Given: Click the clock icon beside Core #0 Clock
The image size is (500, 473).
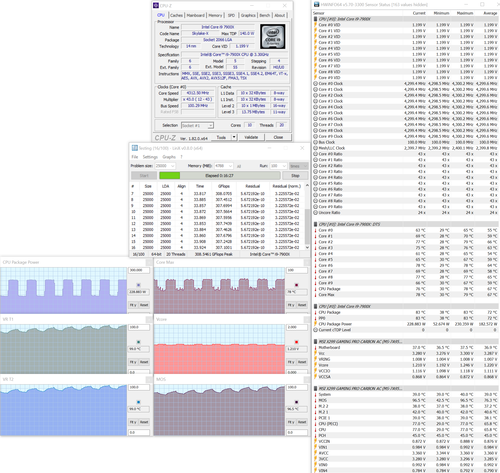Looking at the screenshot, I should pyautogui.click(x=315, y=83).
